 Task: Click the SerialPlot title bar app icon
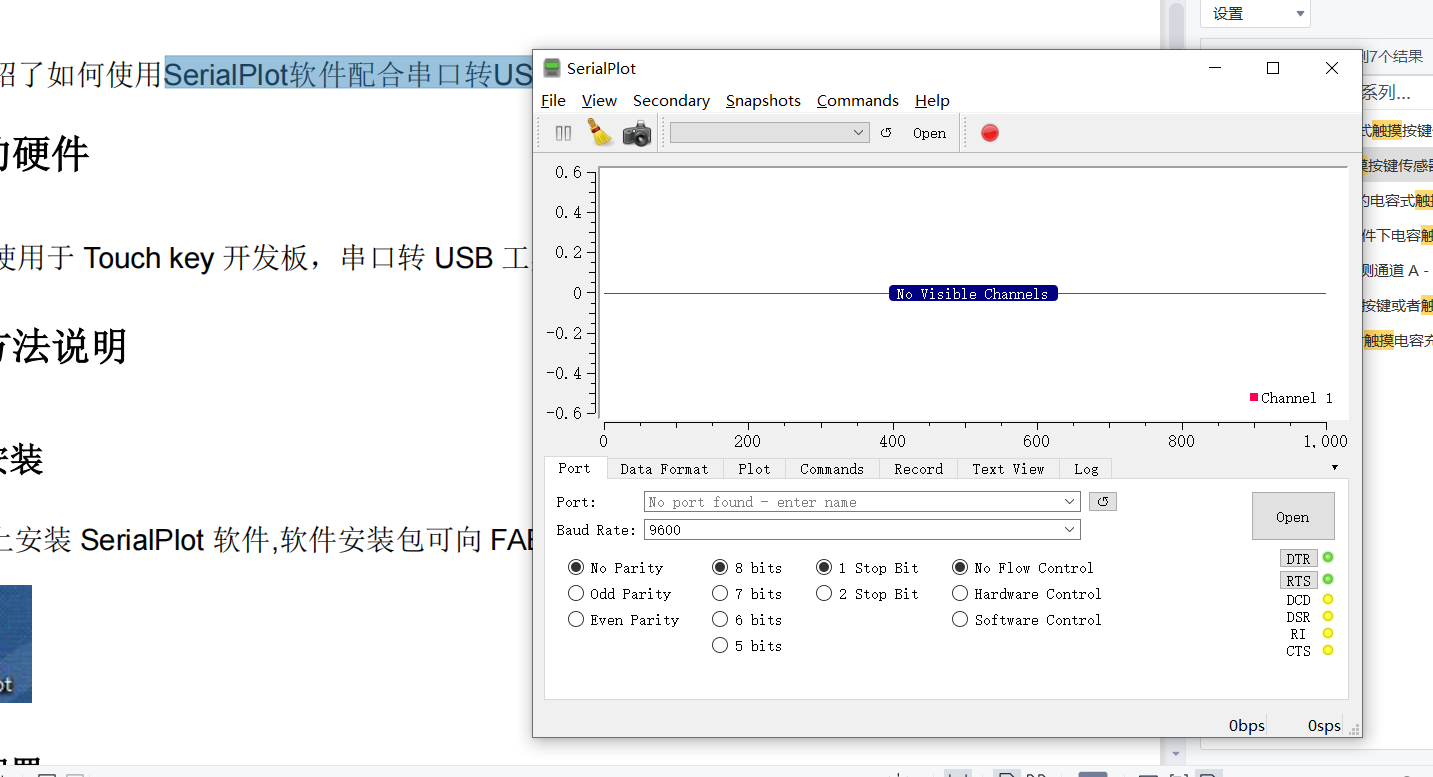551,68
